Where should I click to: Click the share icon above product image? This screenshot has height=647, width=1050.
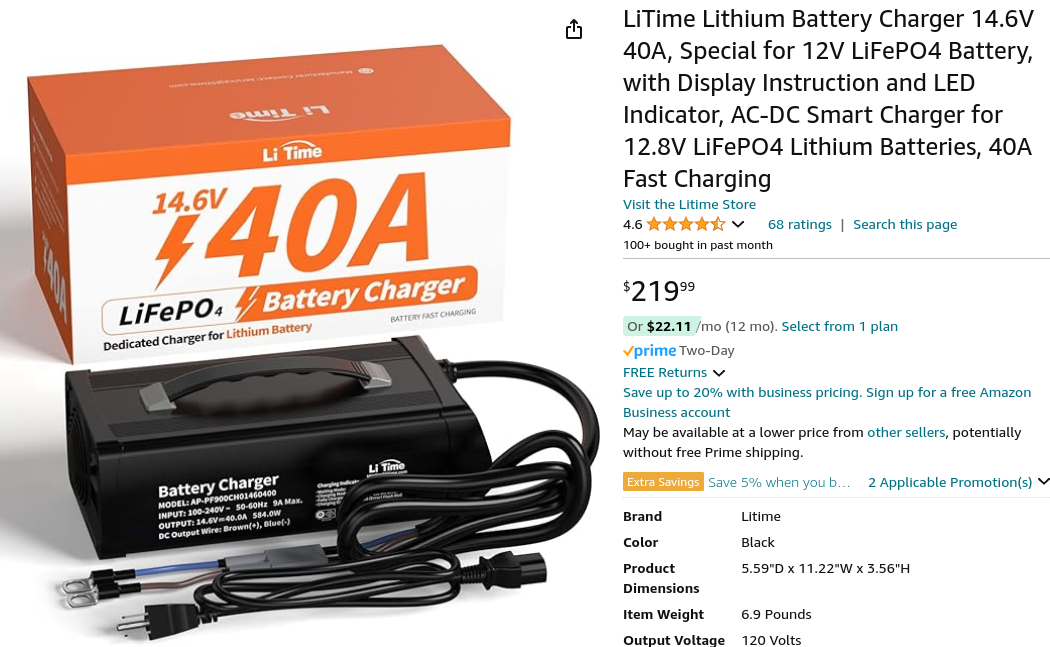(574, 29)
